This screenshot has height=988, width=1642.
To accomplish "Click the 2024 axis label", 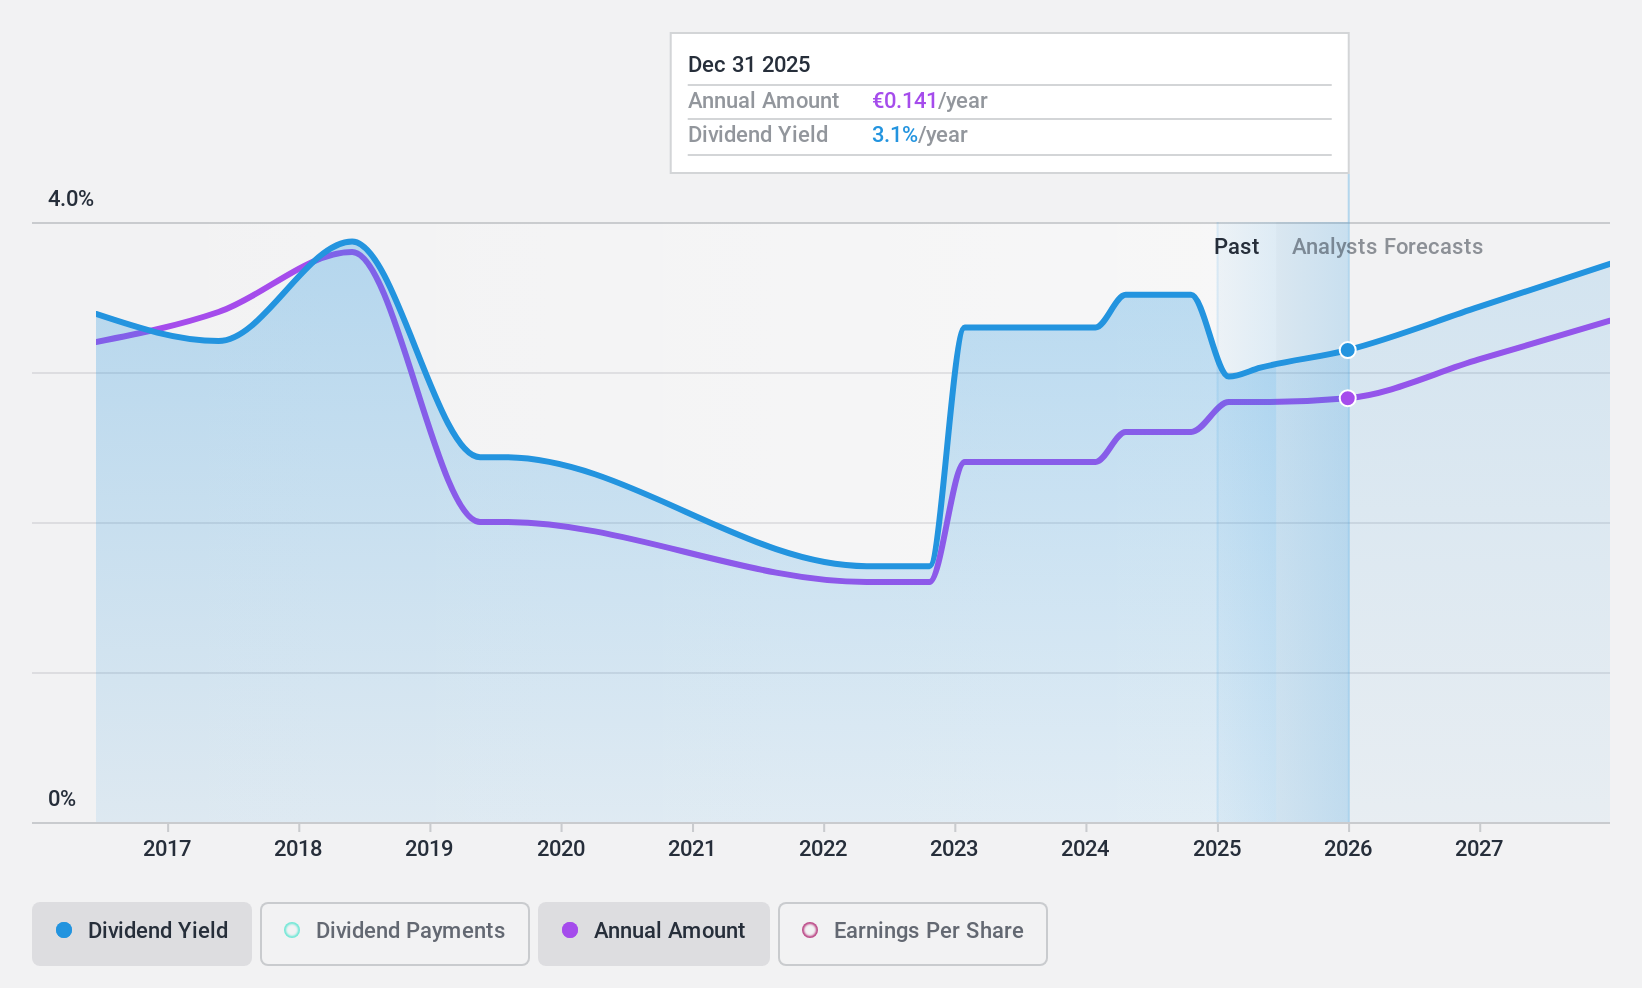I will pos(1085,849).
